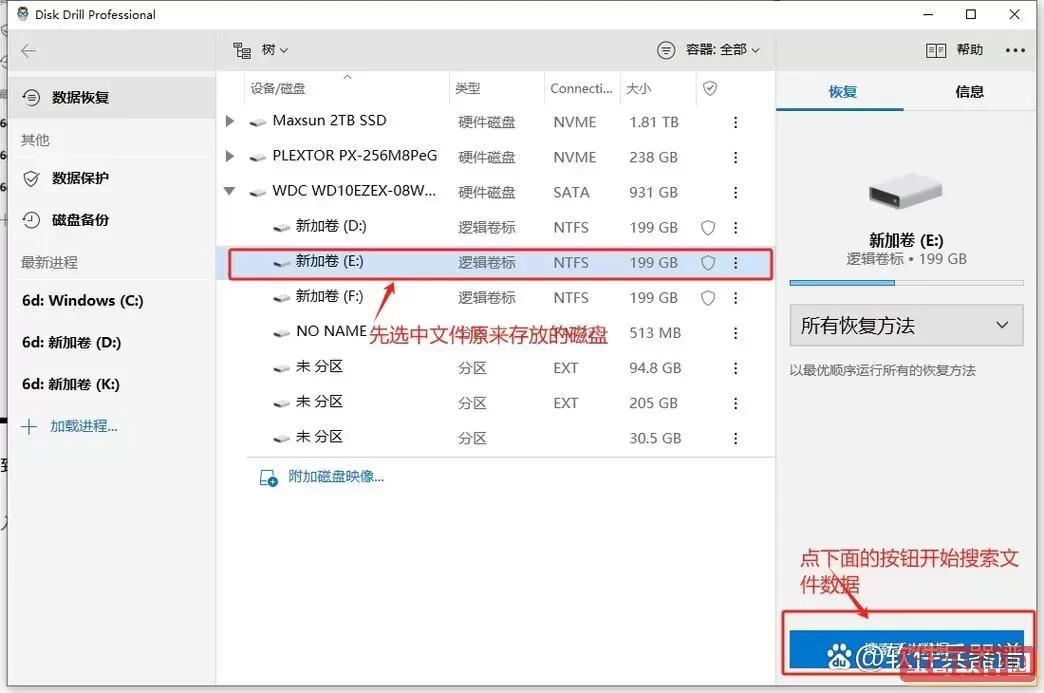Sort by Connecti... column header
This screenshot has width=1044, height=693.
click(581, 89)
